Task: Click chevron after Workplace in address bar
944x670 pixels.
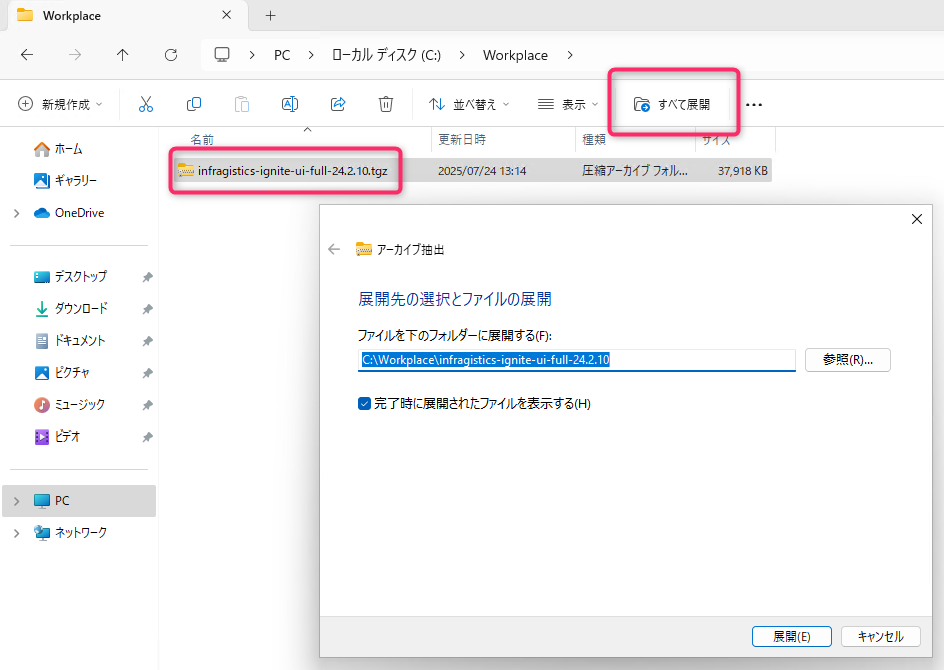Action: tap(570, 55)
